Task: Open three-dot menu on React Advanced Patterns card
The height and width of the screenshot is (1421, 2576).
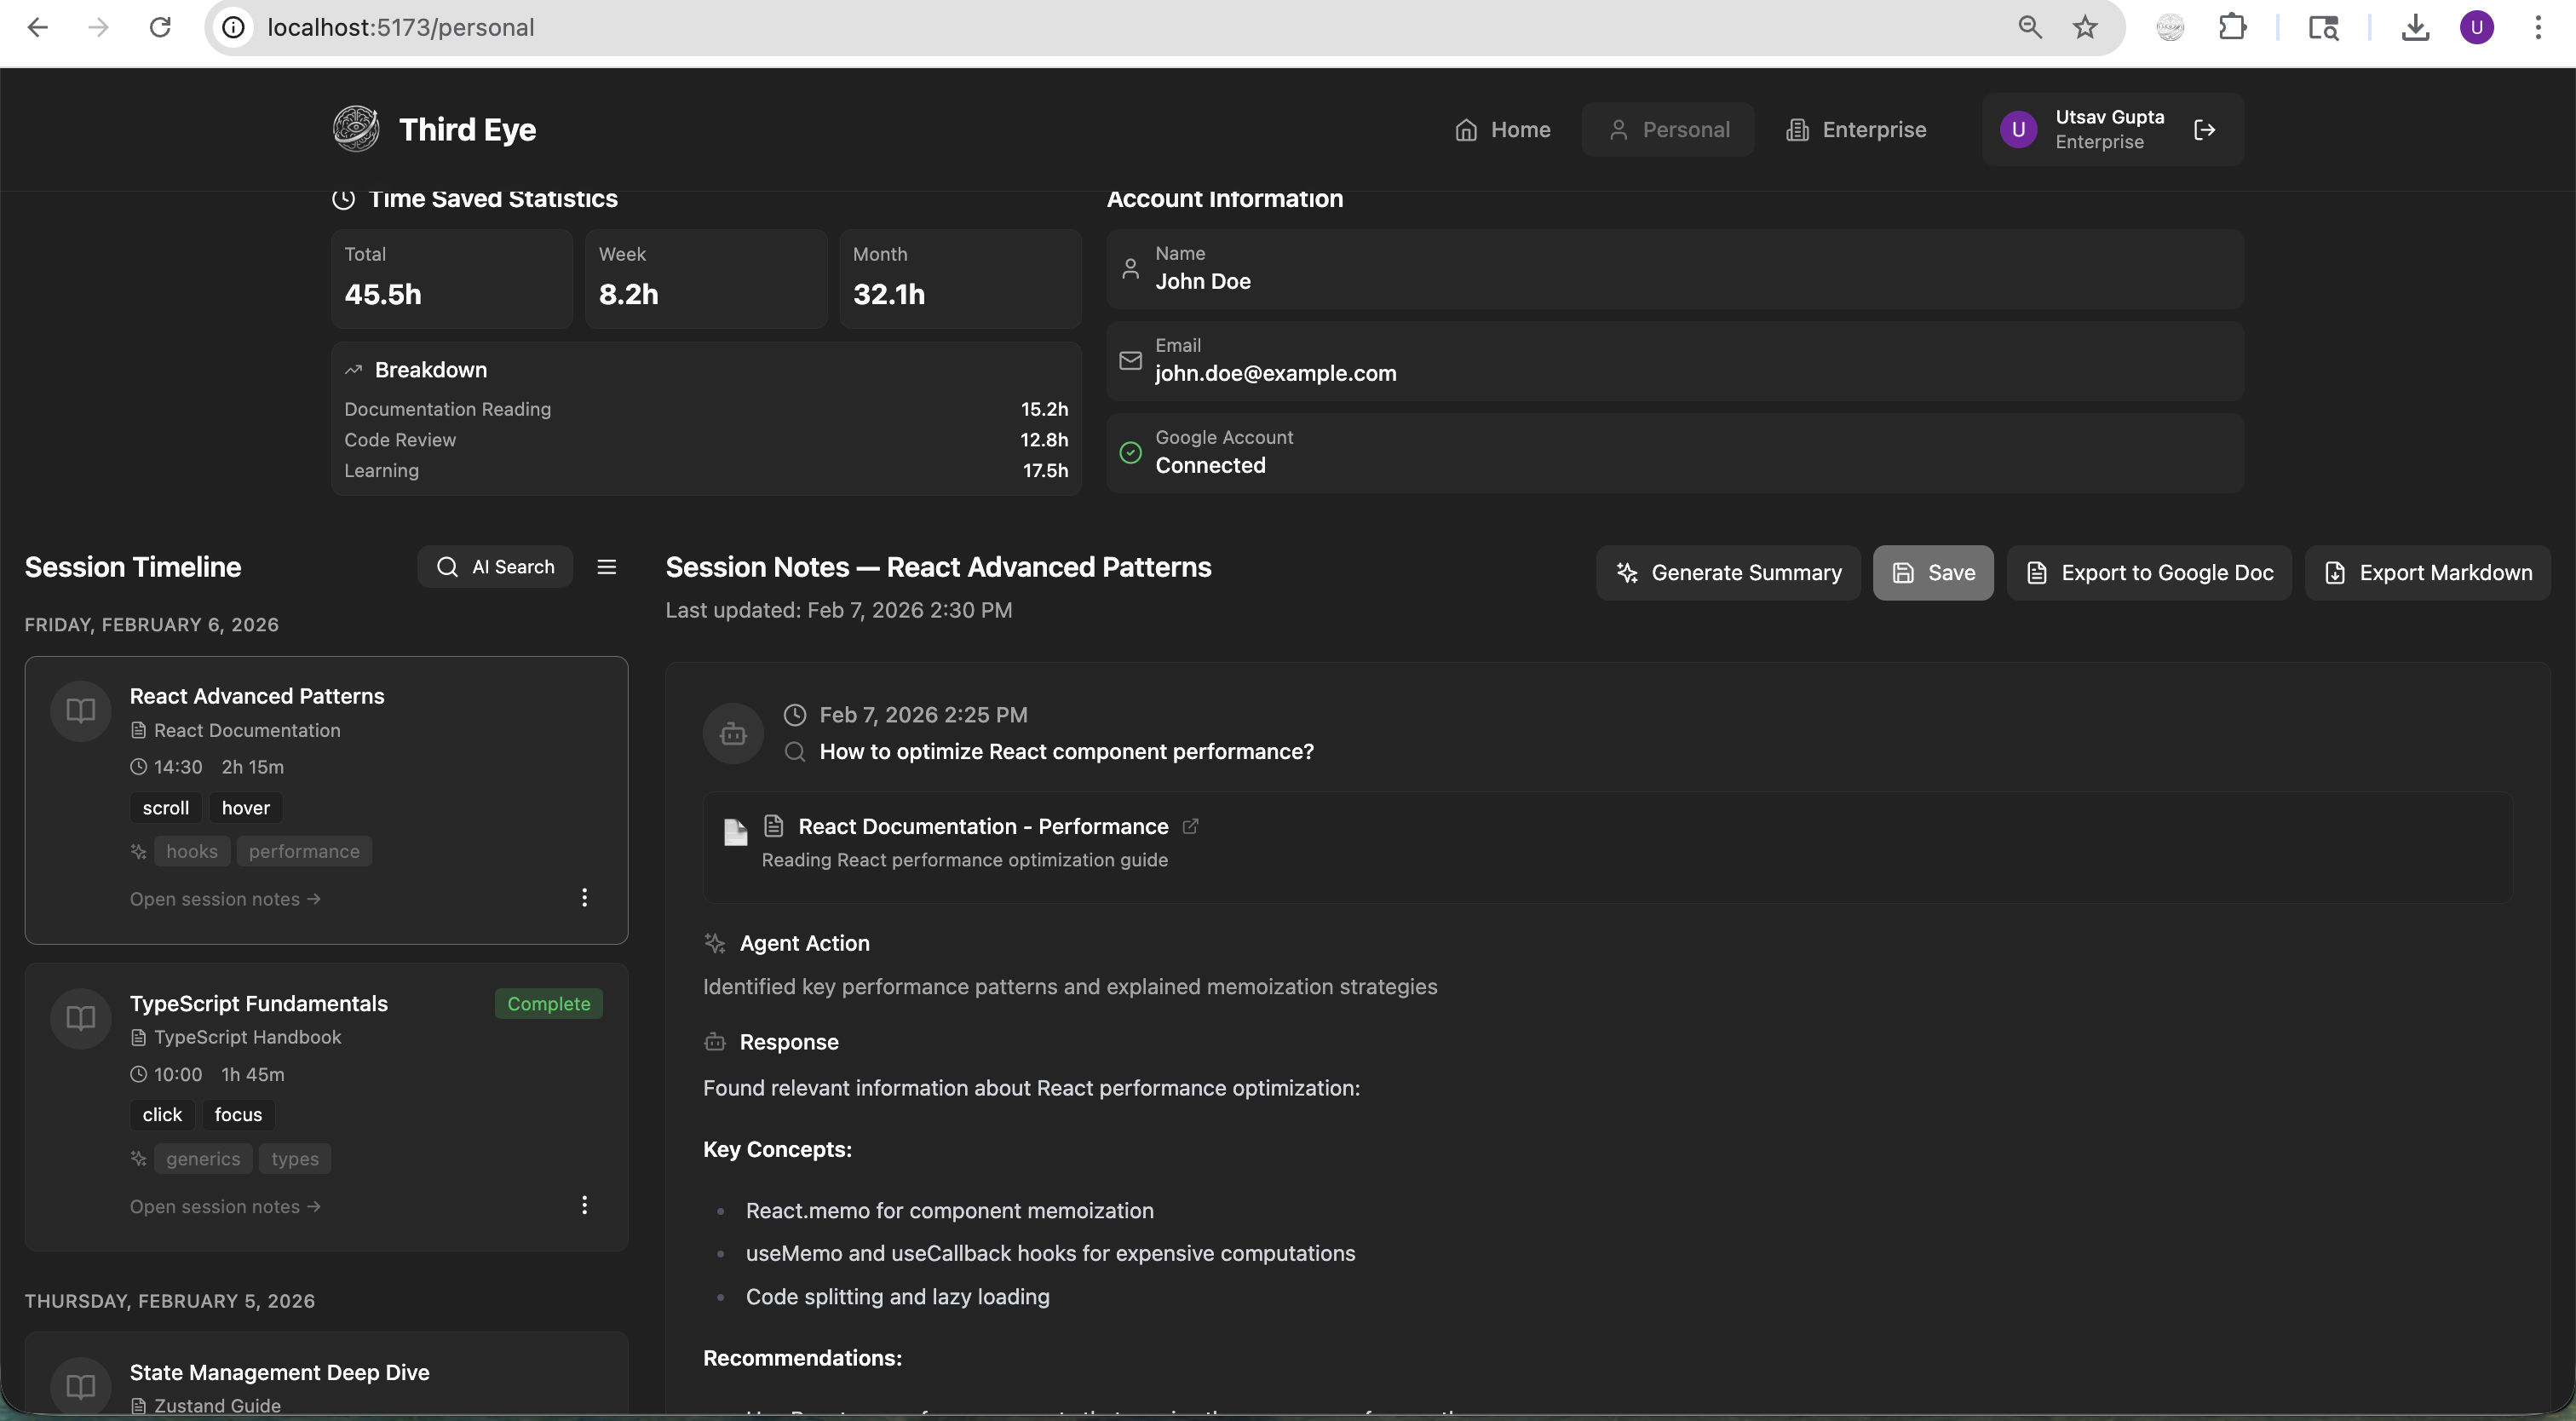Action: [584, 897]
